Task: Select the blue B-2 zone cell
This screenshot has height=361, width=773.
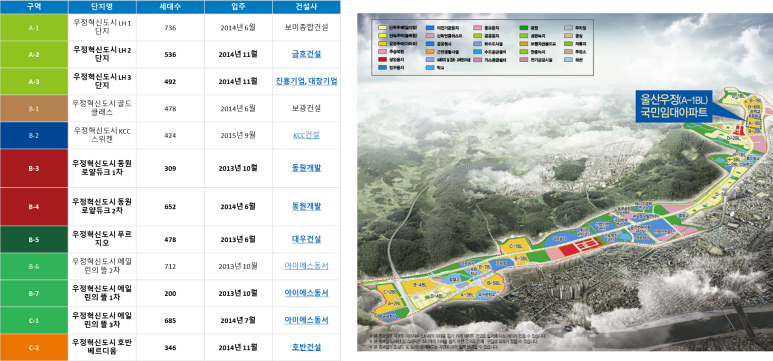Action: coord(34,136)
